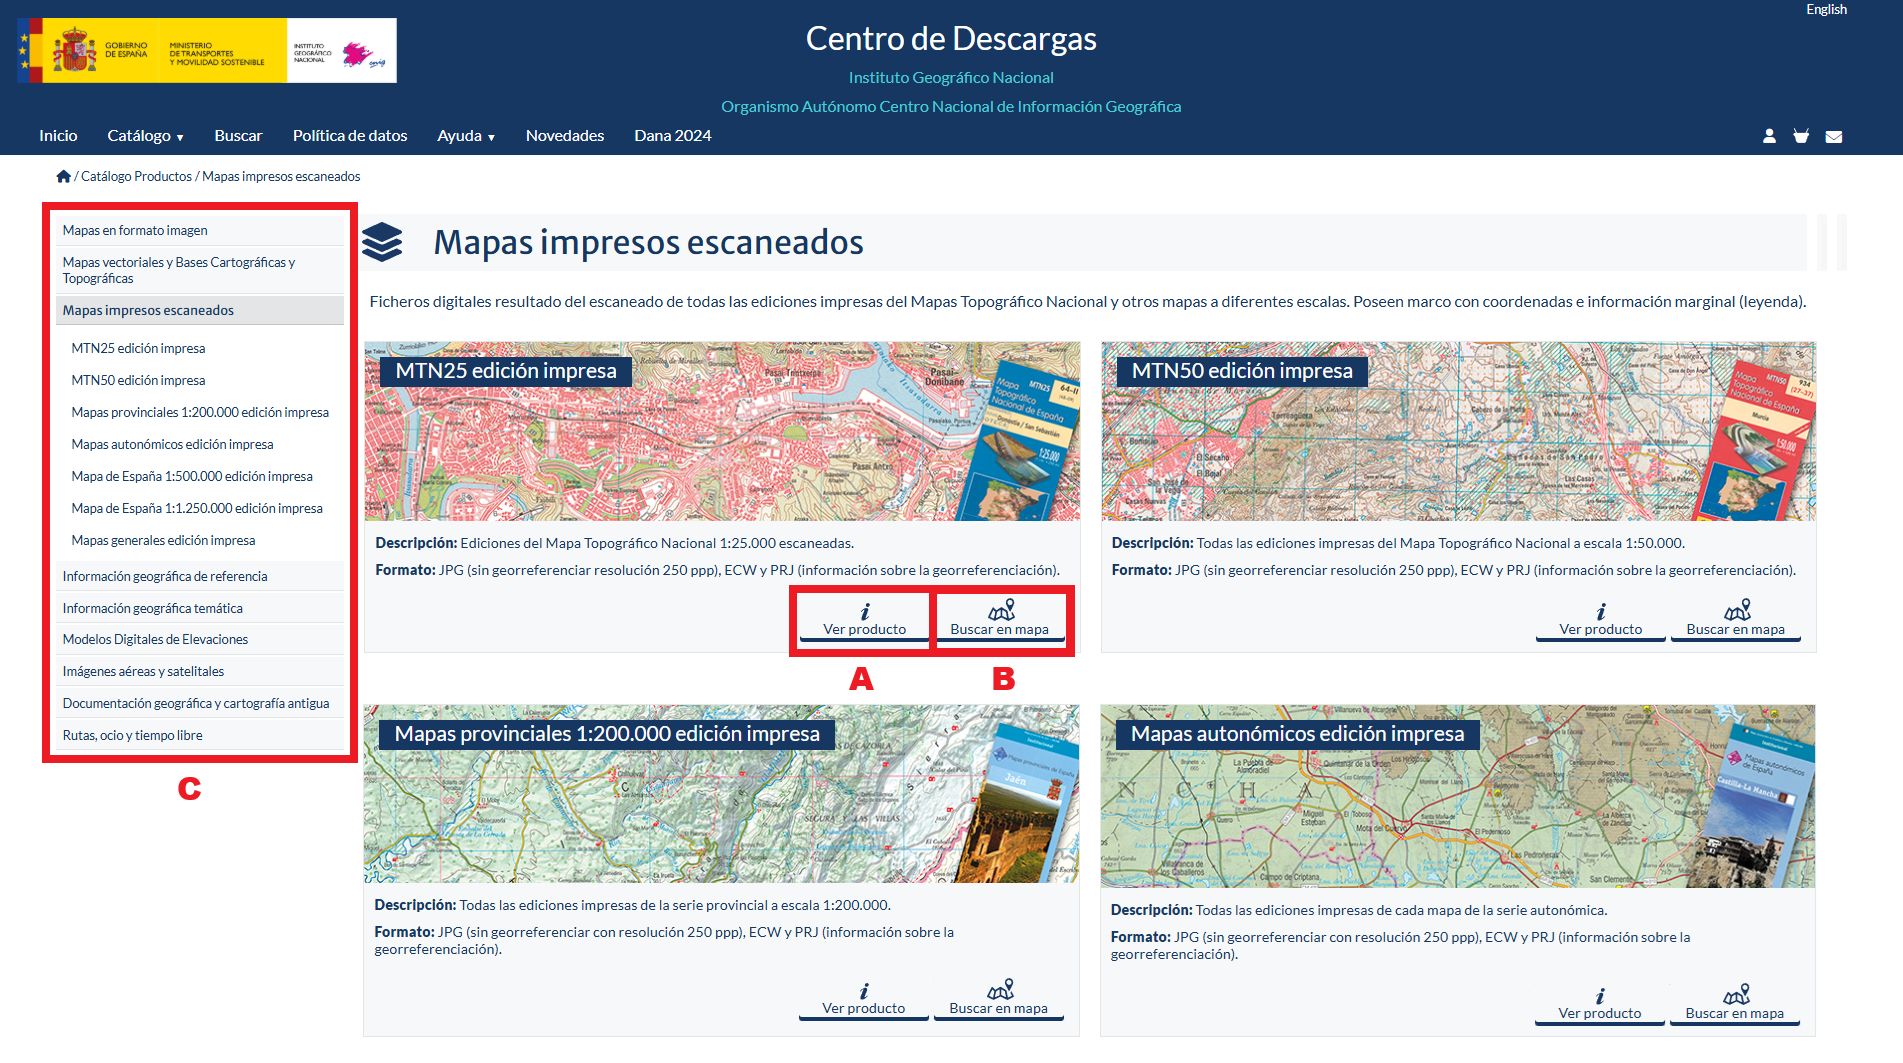1903x1063 pixels.
Task: Open Catálogo Productos breadcrumb link
Action: click(x=136, y=177)
